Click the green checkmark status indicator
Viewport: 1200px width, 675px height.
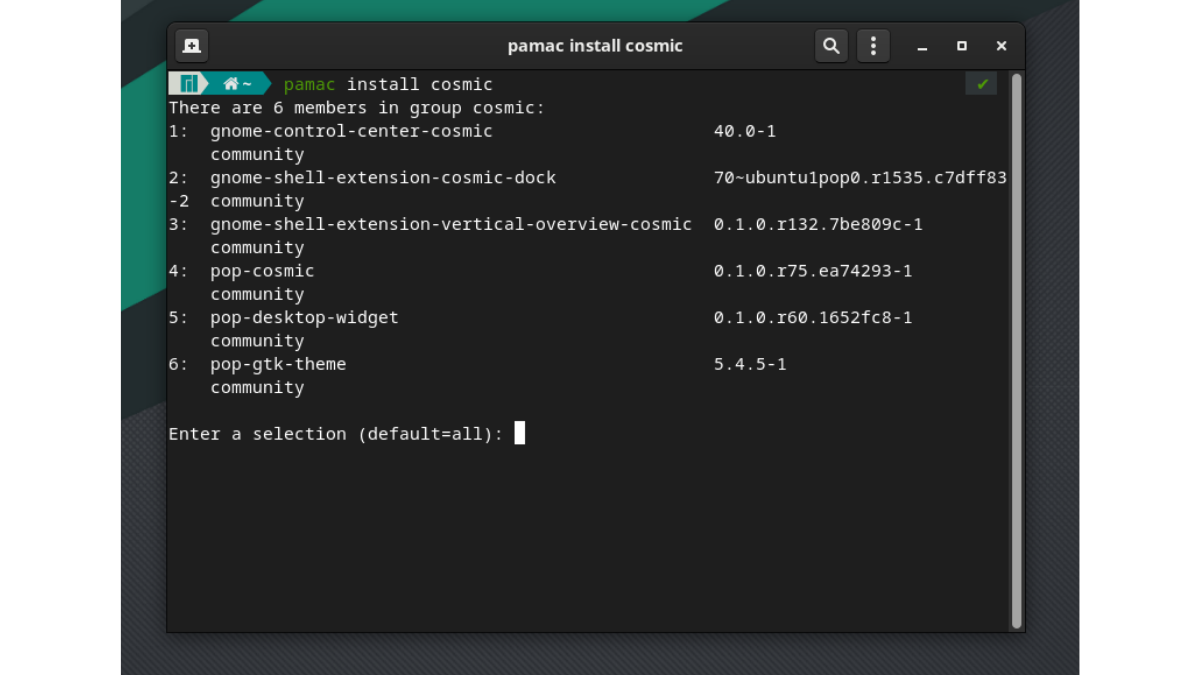tap(982, 84)
